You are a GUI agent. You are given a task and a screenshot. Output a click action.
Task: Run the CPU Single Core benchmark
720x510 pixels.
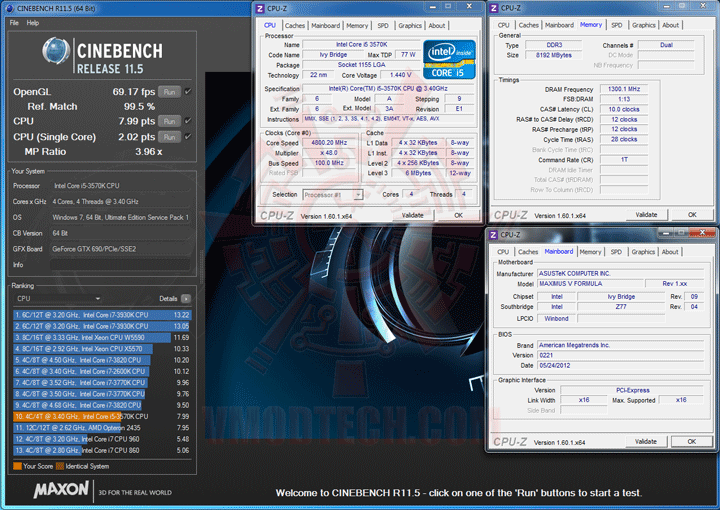click(169, 137)
